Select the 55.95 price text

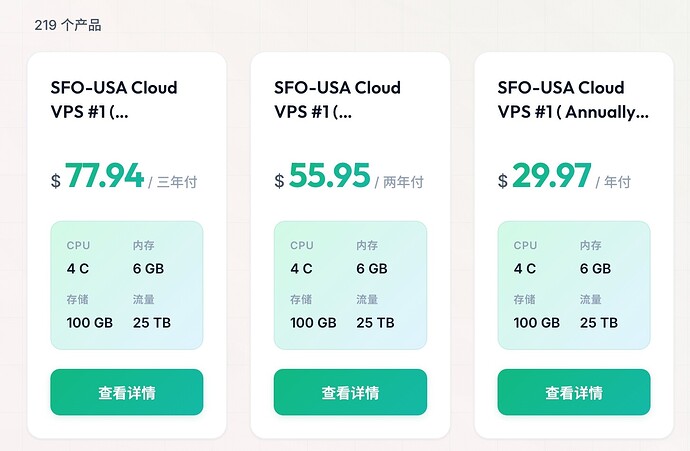330,176
